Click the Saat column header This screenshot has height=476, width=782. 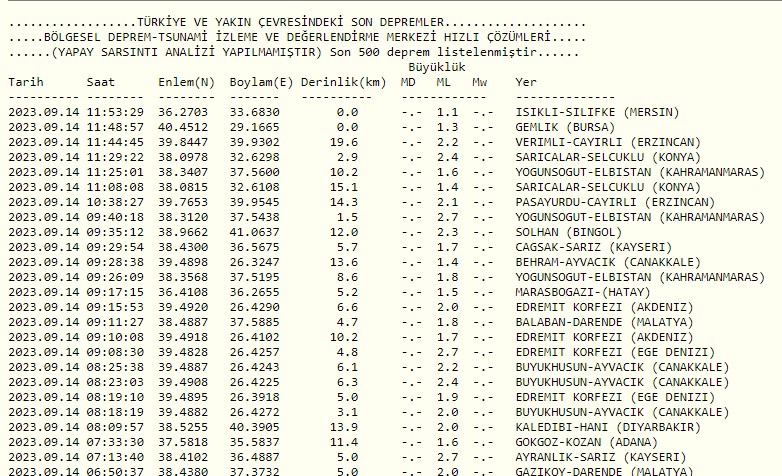point(100,81)
